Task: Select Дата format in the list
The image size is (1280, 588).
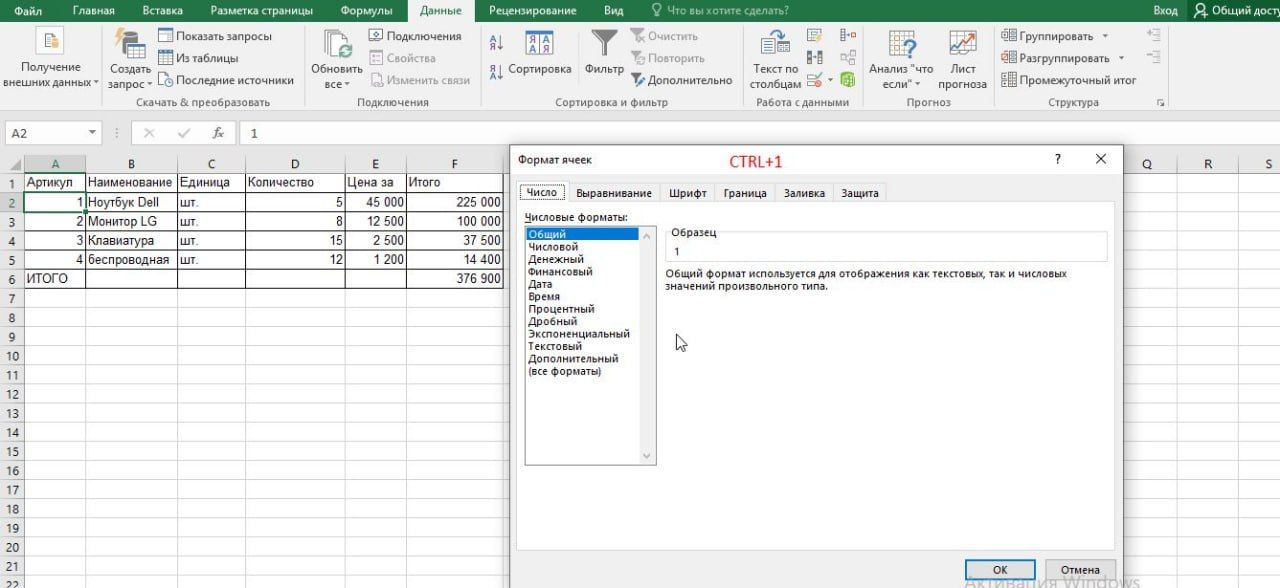Action: tap(540, 284)
